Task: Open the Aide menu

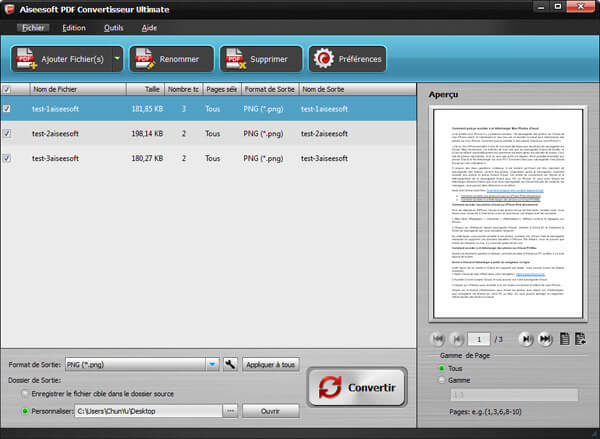Action: (x=149, y=28)
